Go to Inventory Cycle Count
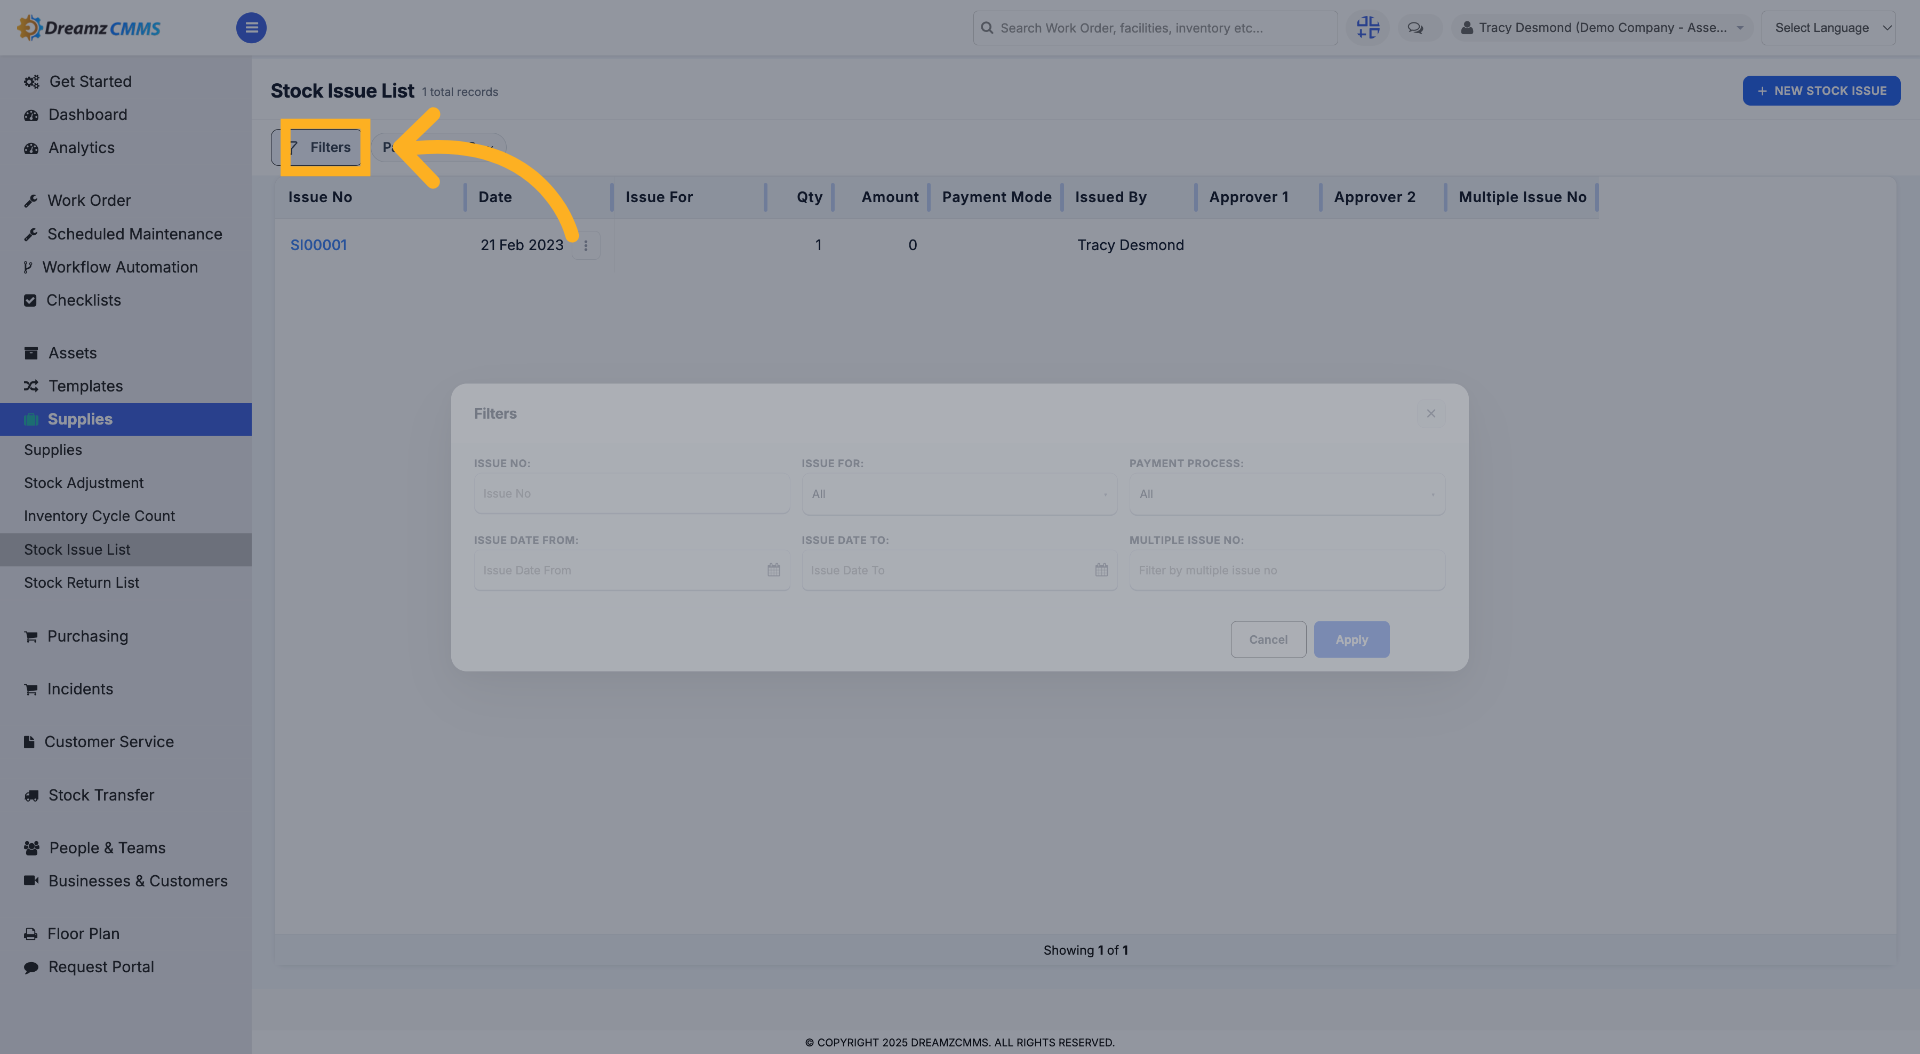This screenshot has height=1054, width=1920. tap(99, 516)
